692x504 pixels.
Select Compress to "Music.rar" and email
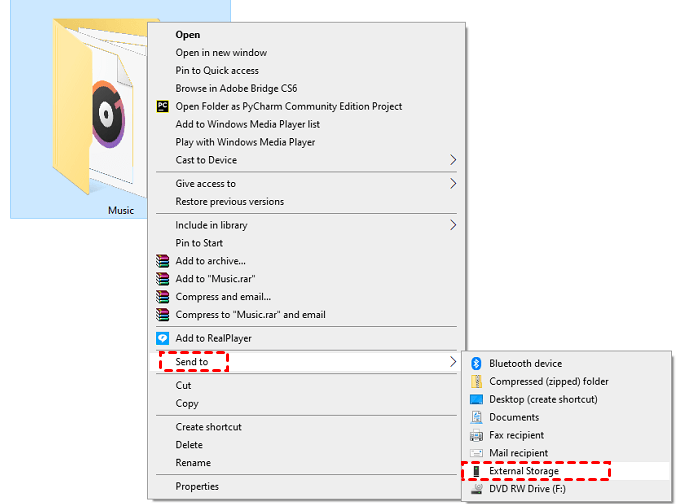point(306,315)
